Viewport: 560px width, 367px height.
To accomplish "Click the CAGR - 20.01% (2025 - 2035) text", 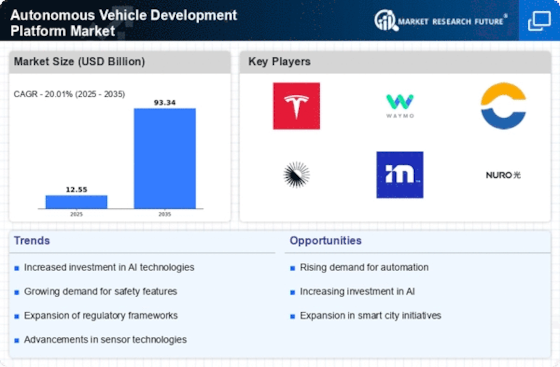I will (69, 94).
